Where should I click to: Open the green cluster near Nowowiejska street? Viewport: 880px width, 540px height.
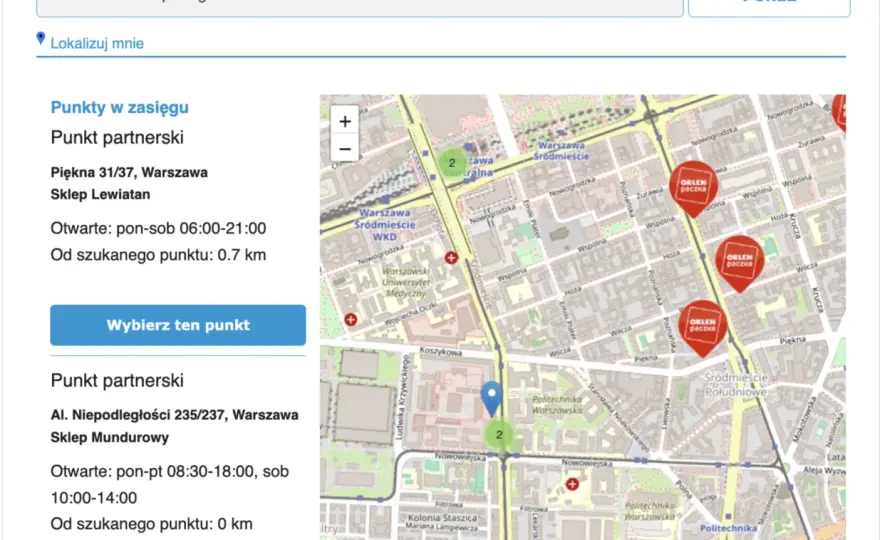(499, 434)
